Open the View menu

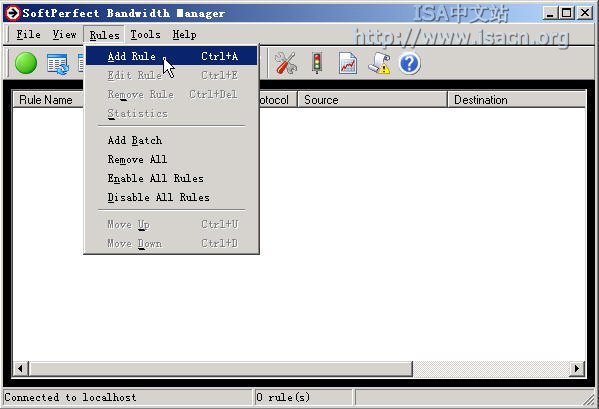pyautogui.click(x=64, y=35)
